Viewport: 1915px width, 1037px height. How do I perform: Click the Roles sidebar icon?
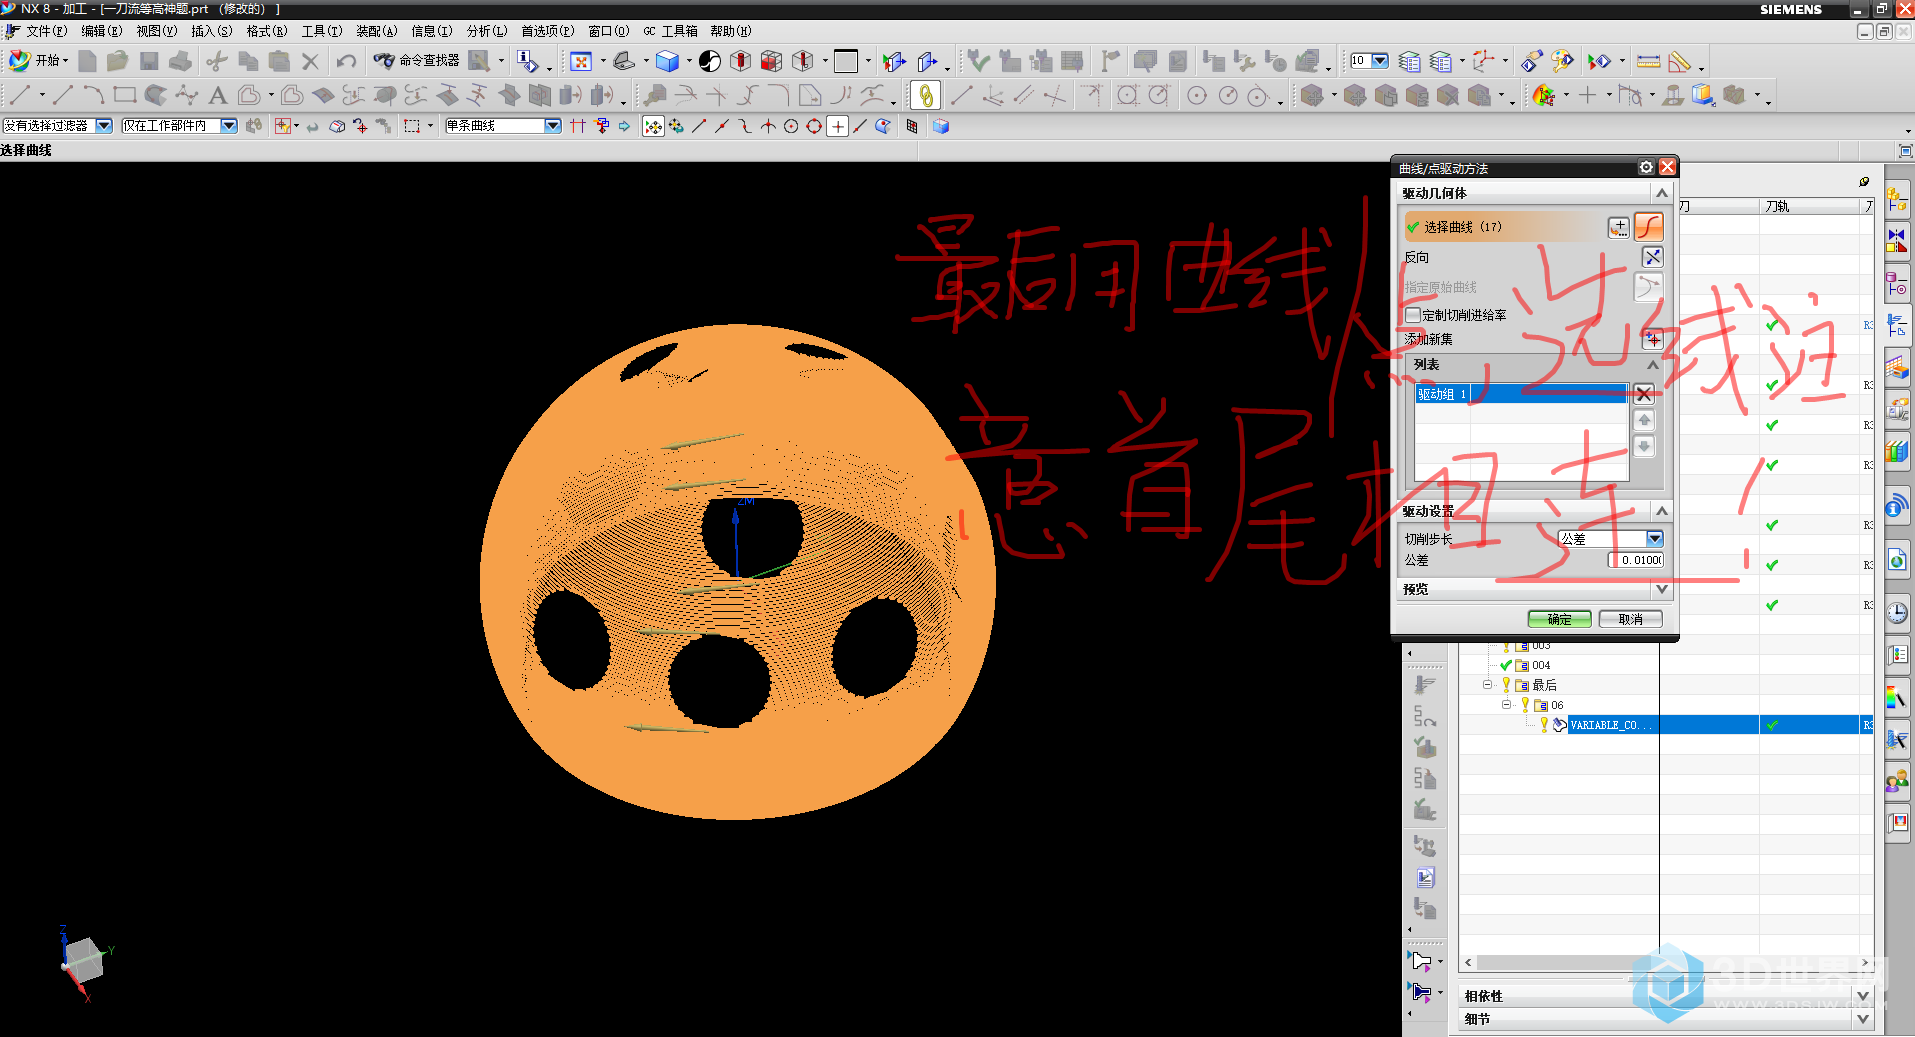(x=1897, y=781)
